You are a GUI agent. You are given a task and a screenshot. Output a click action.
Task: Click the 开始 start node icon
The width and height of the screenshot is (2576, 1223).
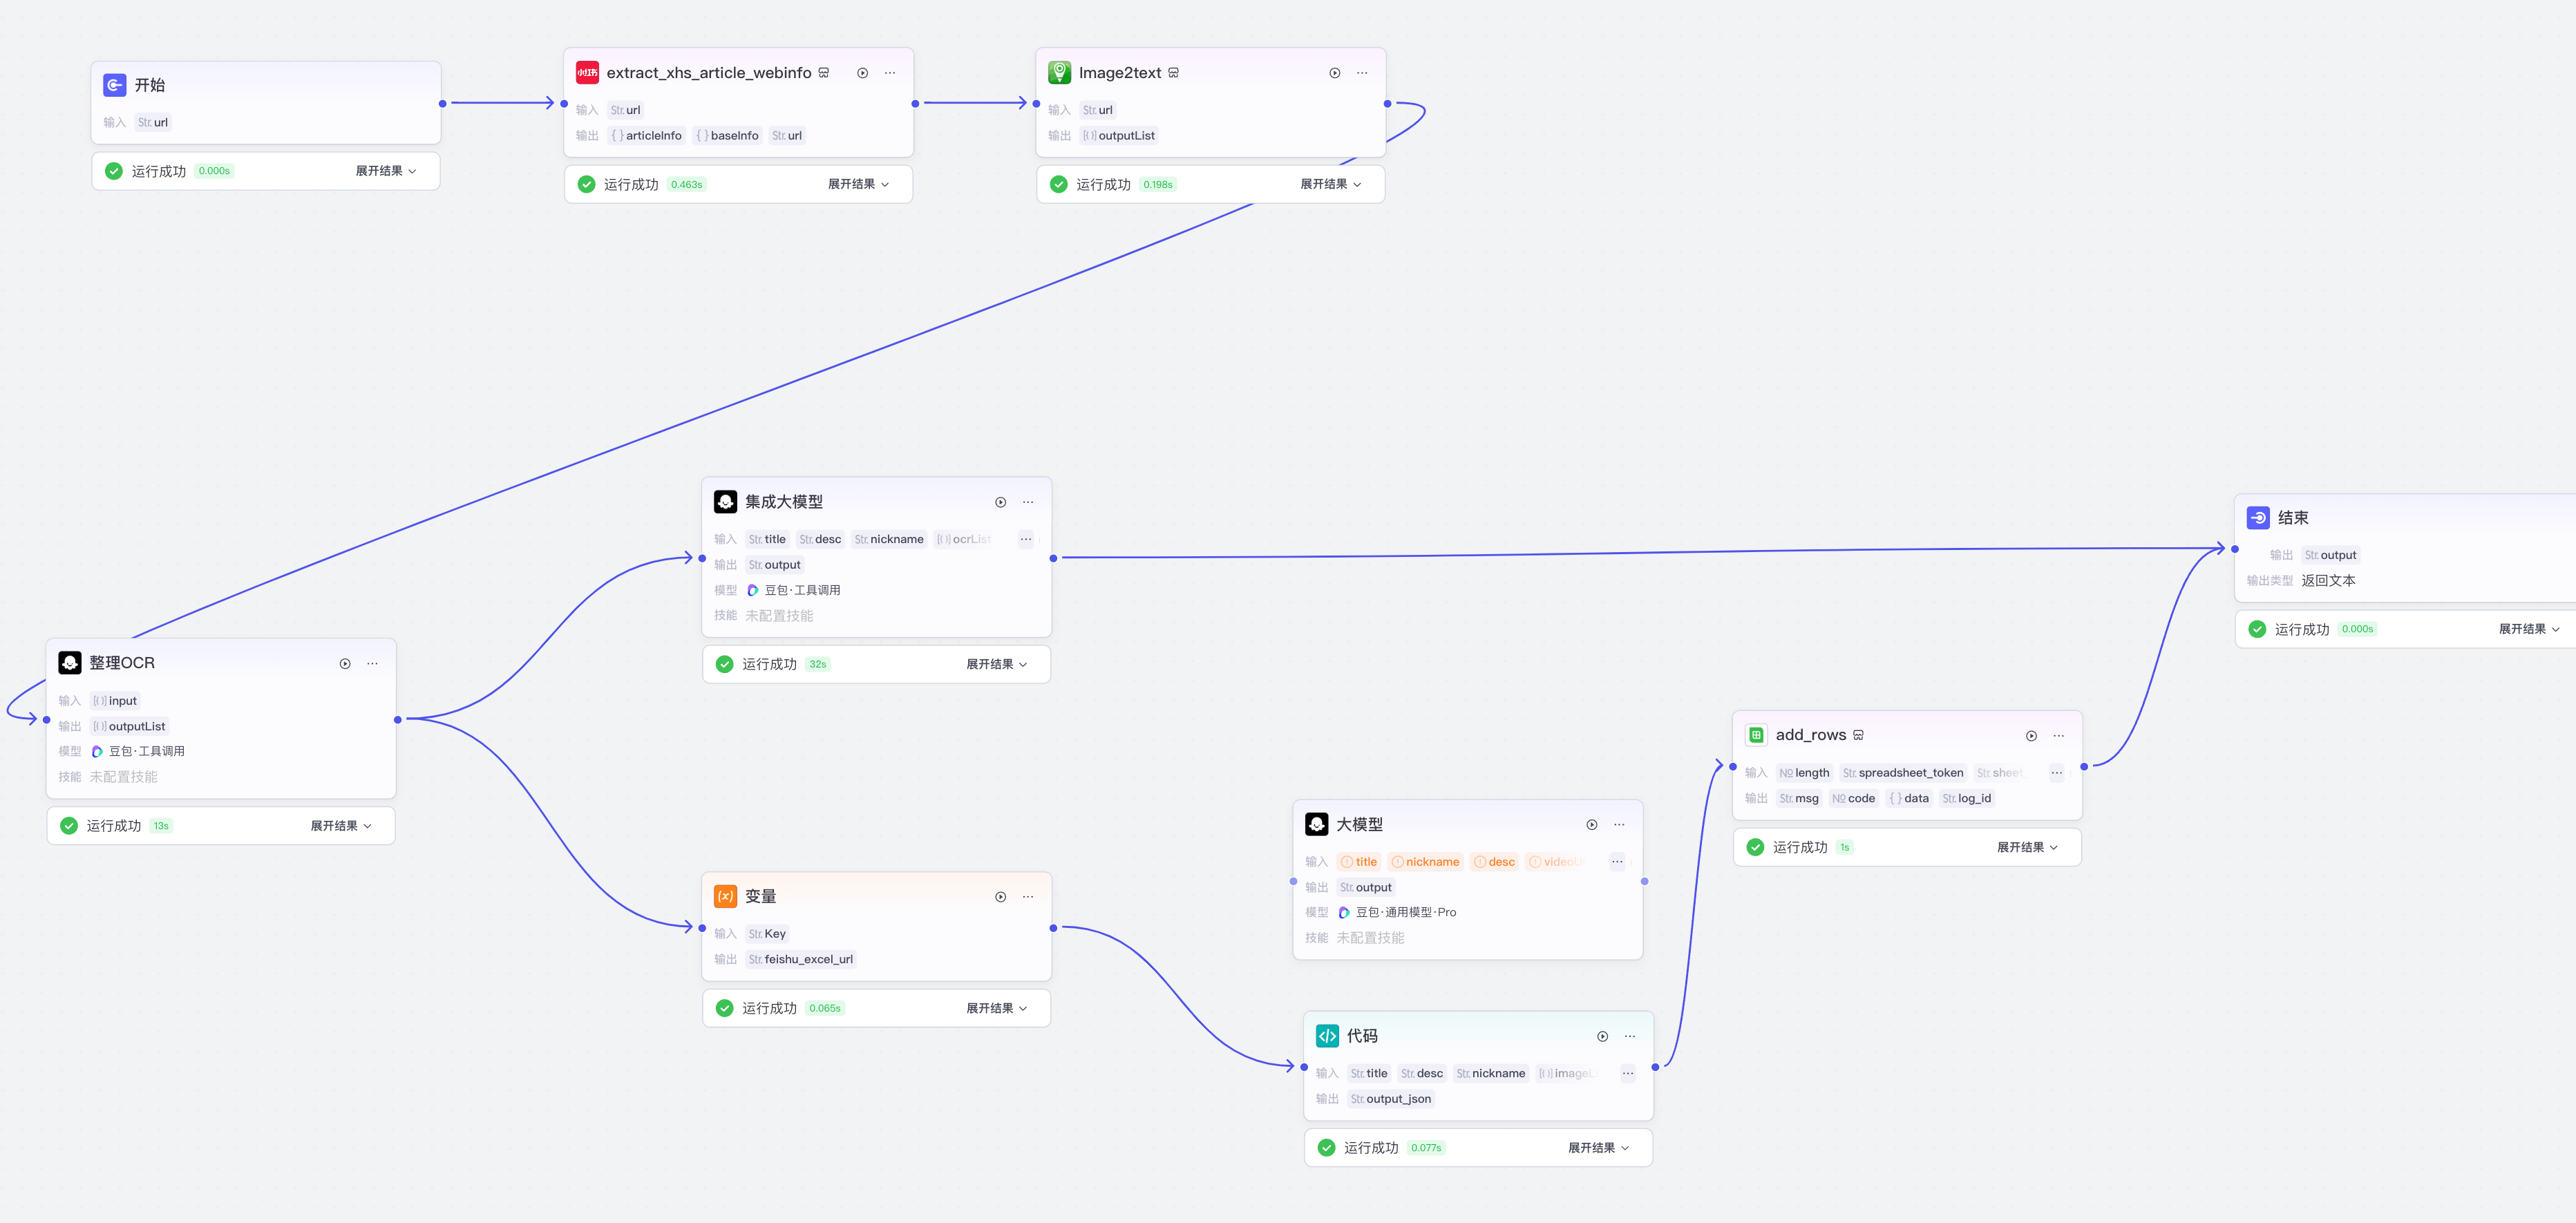coord(115,85)
